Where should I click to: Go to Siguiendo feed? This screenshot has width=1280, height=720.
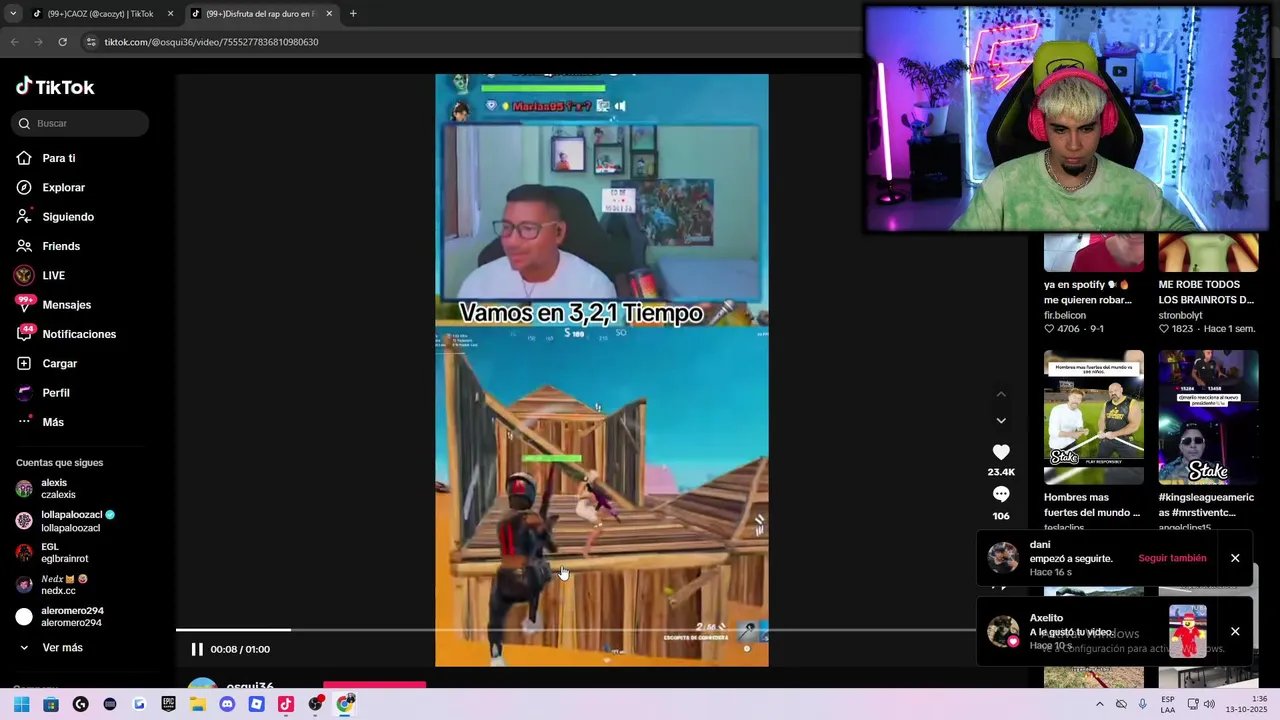[55, 217]
